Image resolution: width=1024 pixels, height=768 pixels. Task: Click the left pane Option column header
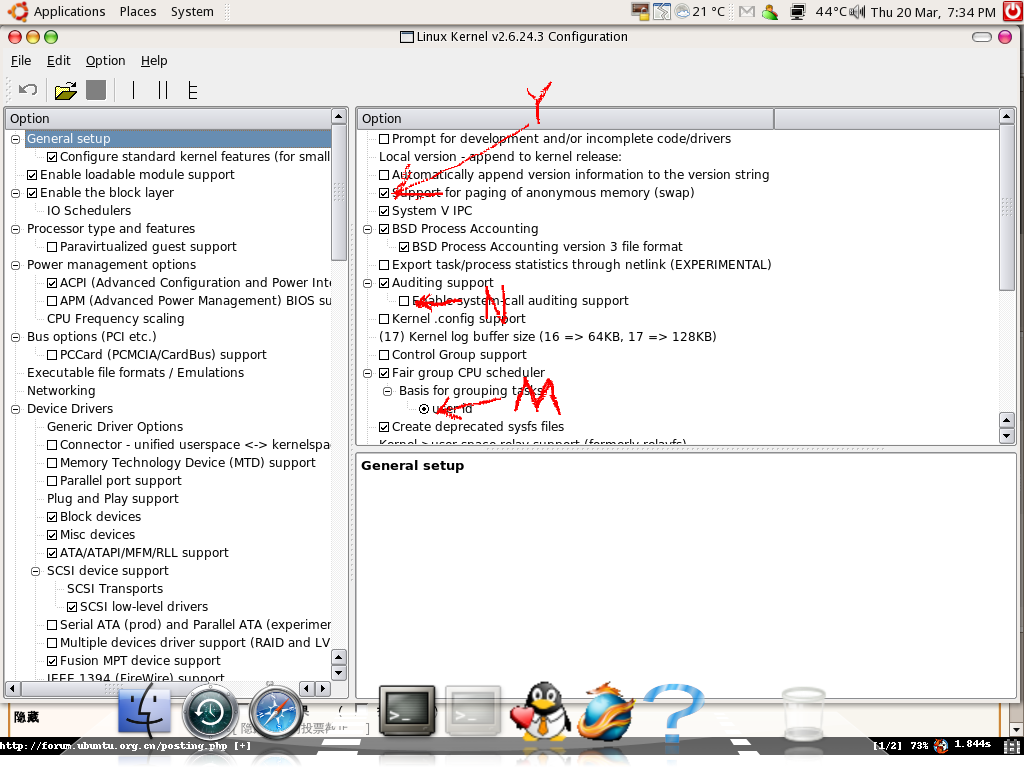[x=169, y=118]
